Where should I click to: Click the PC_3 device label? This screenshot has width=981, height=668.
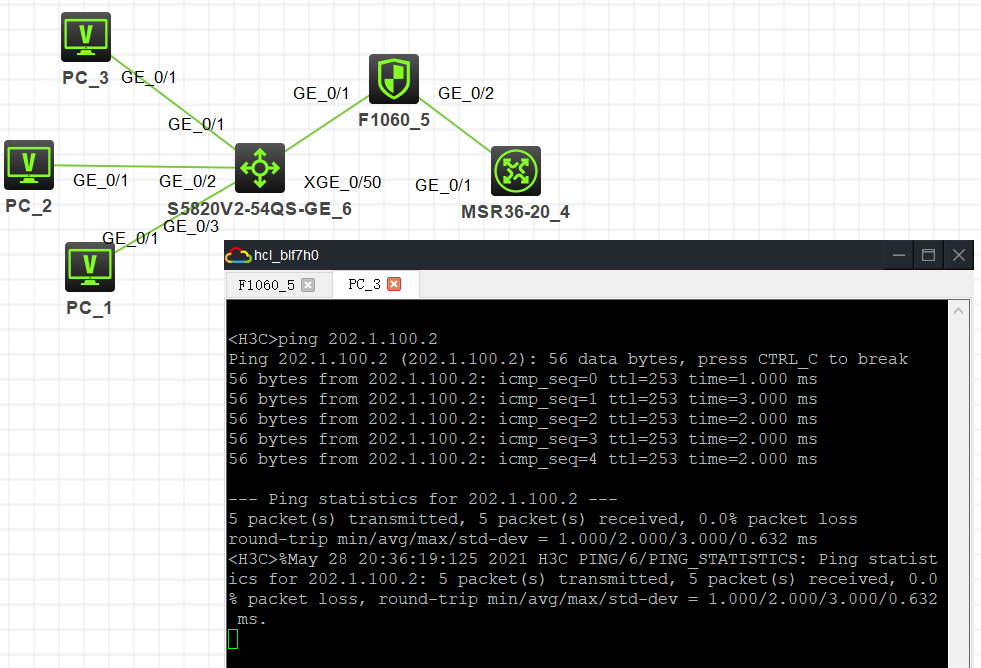coord(86,78)
